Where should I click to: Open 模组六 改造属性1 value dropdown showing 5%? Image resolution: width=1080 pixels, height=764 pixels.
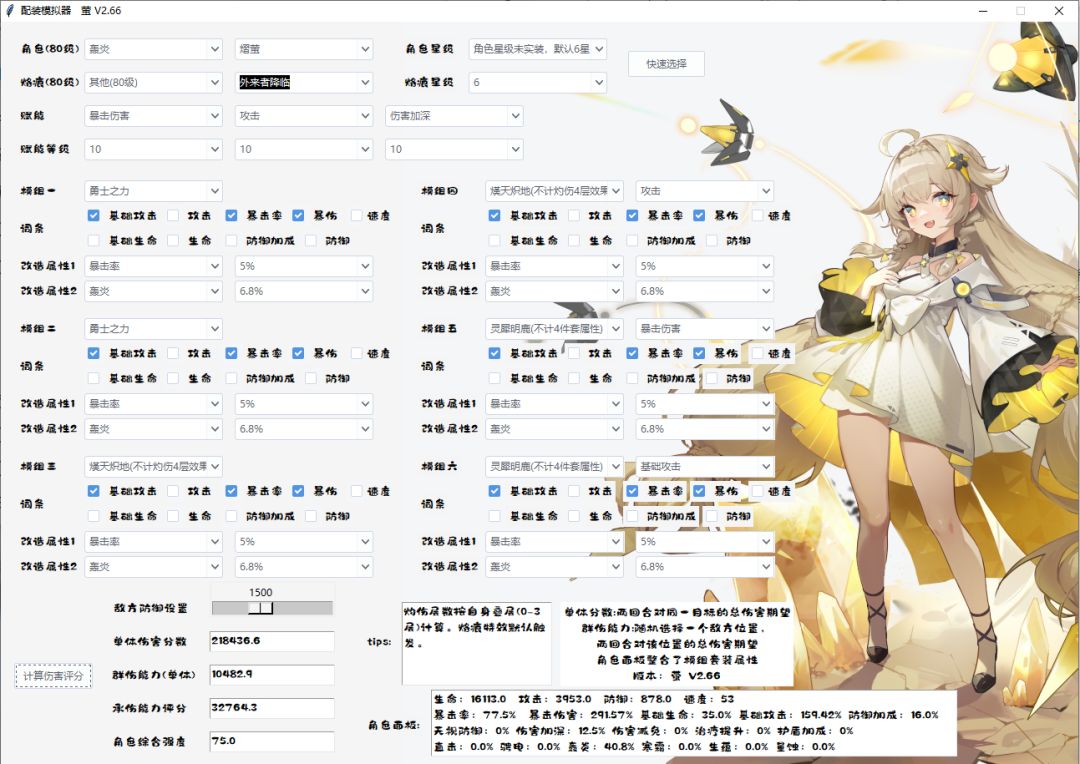tap(705, 541)
